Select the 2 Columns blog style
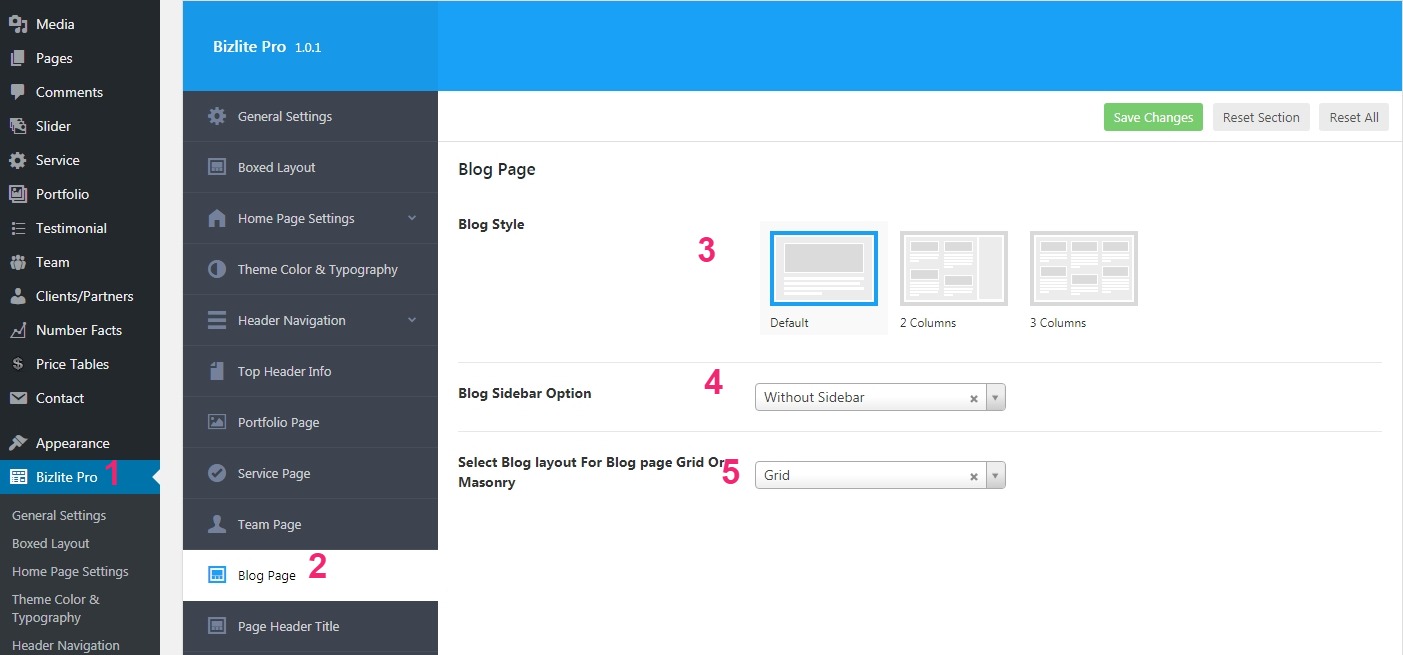 tap(954, 268)
